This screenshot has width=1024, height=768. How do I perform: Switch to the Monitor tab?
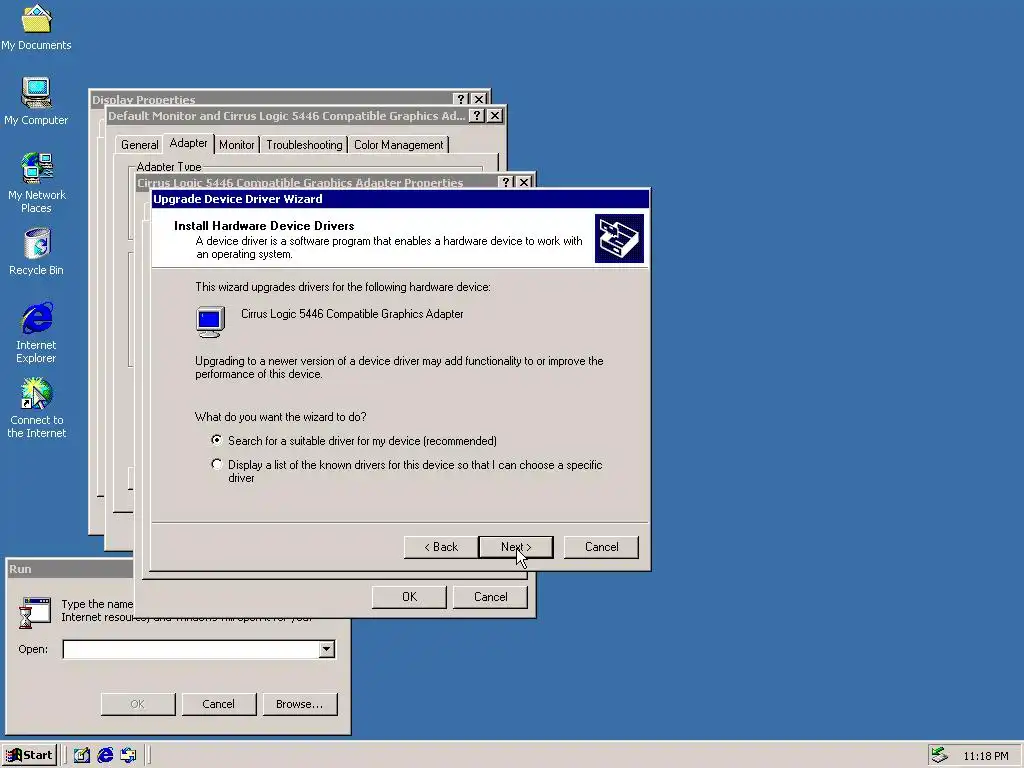point(236,144)
